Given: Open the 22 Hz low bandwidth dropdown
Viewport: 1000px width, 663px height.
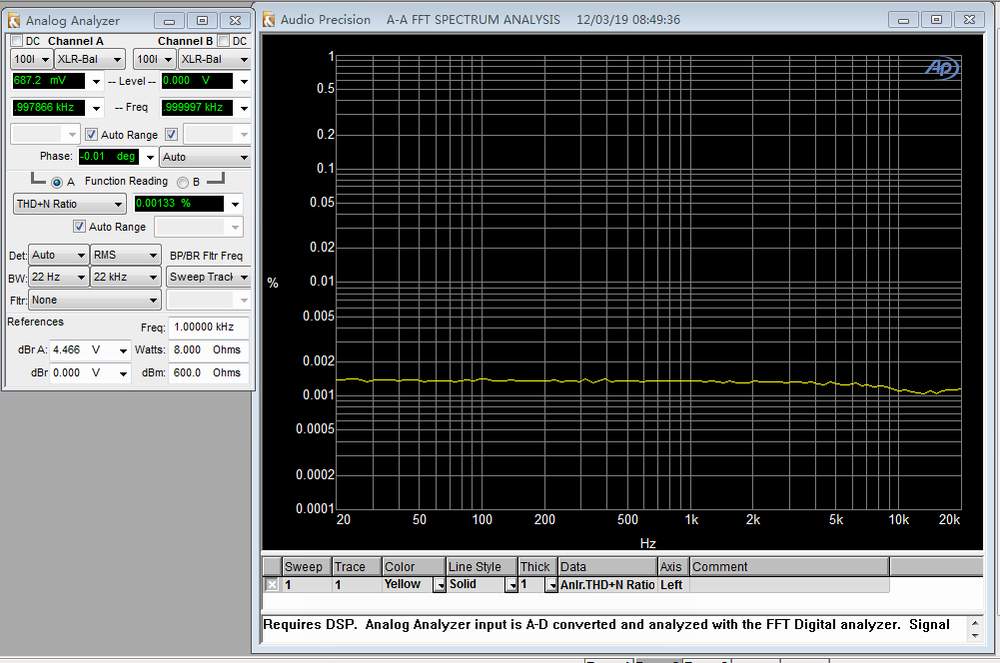Looking at the screenshot, I should coord(59,277).
